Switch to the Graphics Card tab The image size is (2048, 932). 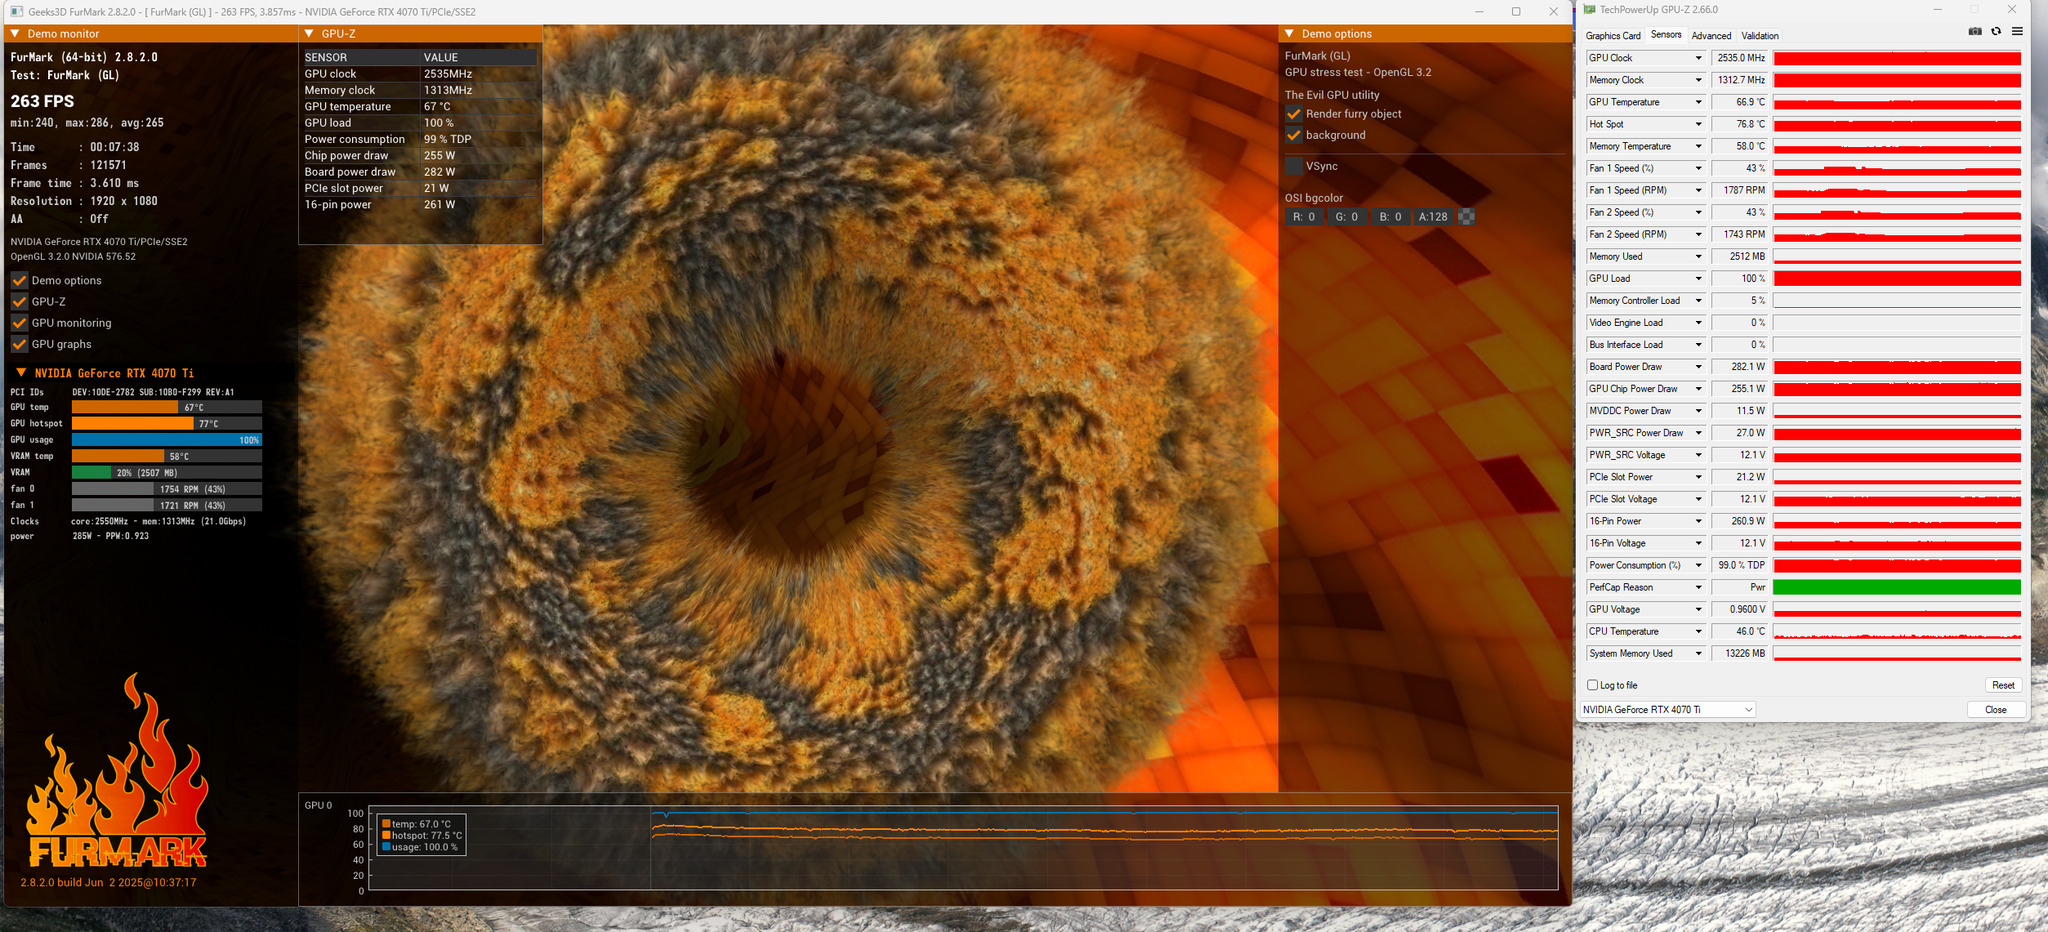click(1613, 36)
